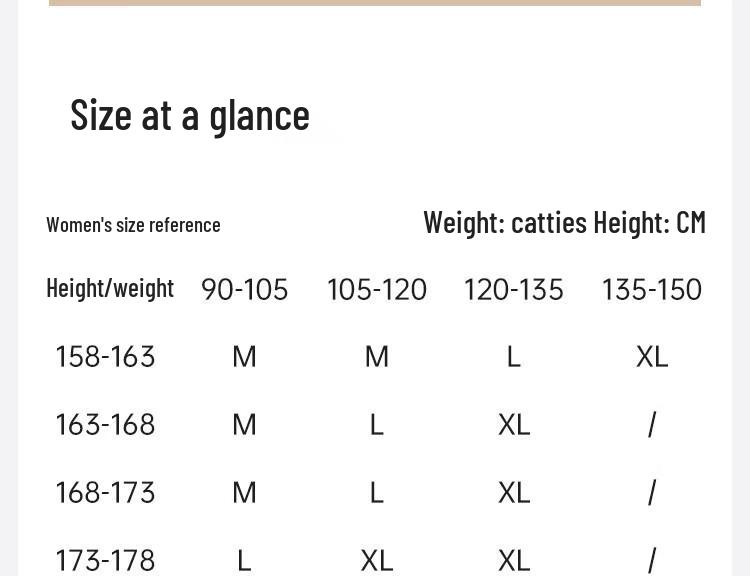Click the "Weight: catties Height: CM" text

564,222
